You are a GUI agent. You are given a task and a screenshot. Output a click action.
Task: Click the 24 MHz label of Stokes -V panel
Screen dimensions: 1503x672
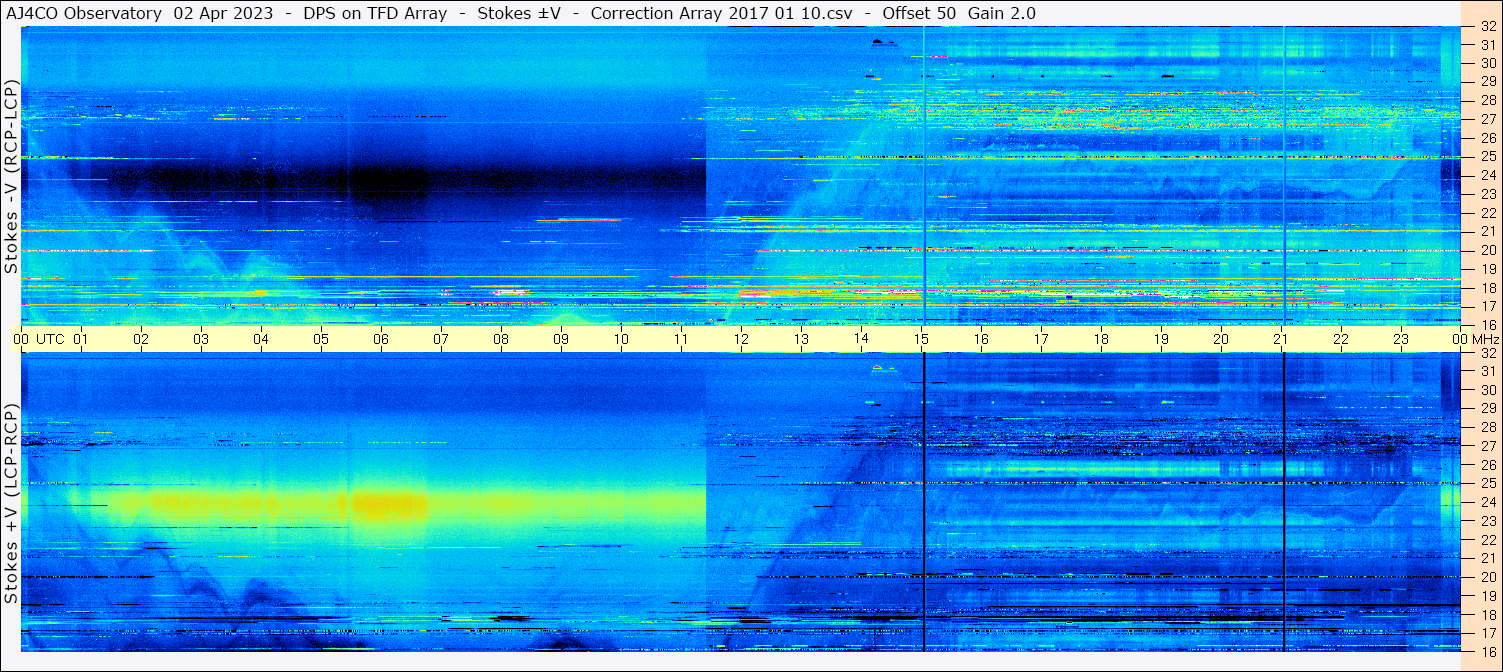(x=1488, y=175)
